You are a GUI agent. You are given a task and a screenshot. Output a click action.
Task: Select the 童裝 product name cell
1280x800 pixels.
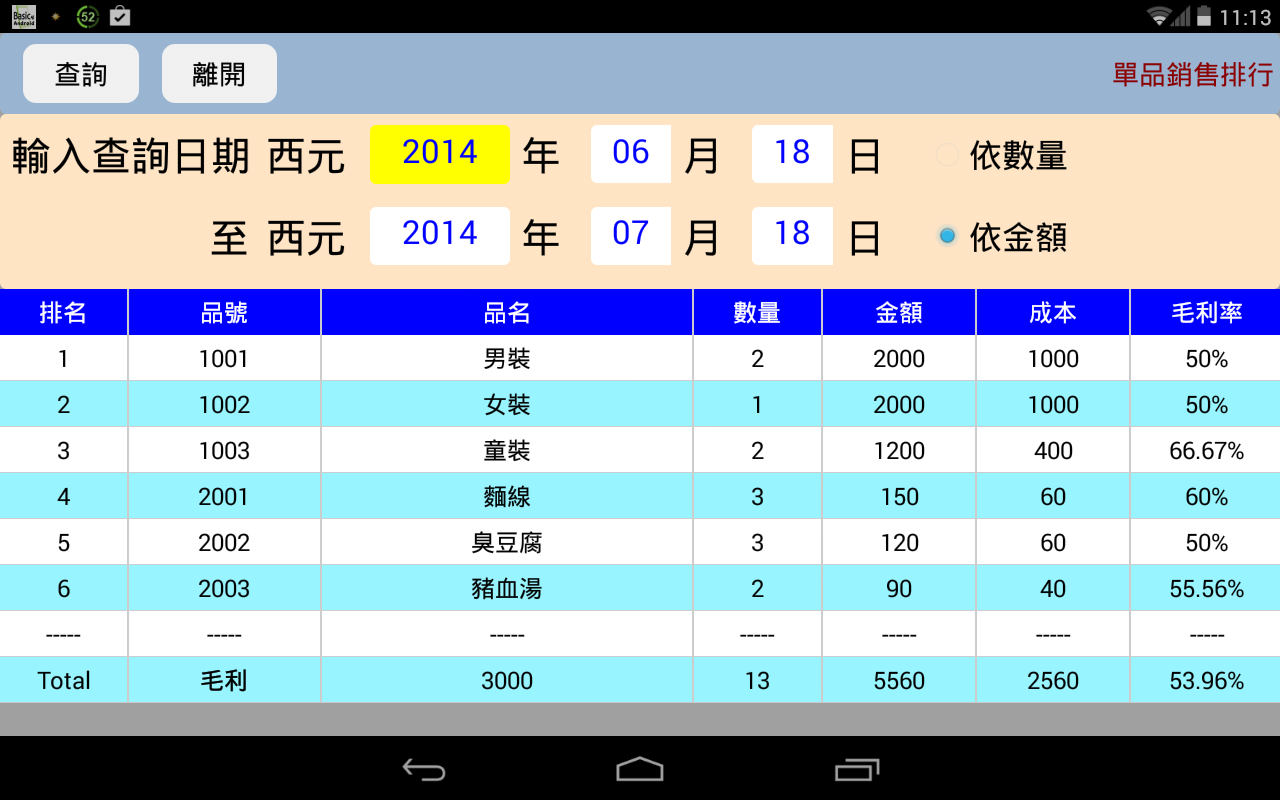pos(507,450)
